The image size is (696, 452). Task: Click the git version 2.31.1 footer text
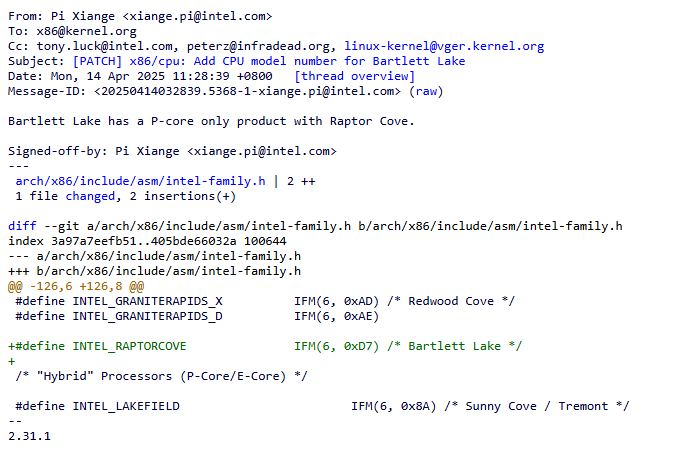coord(29,436)
